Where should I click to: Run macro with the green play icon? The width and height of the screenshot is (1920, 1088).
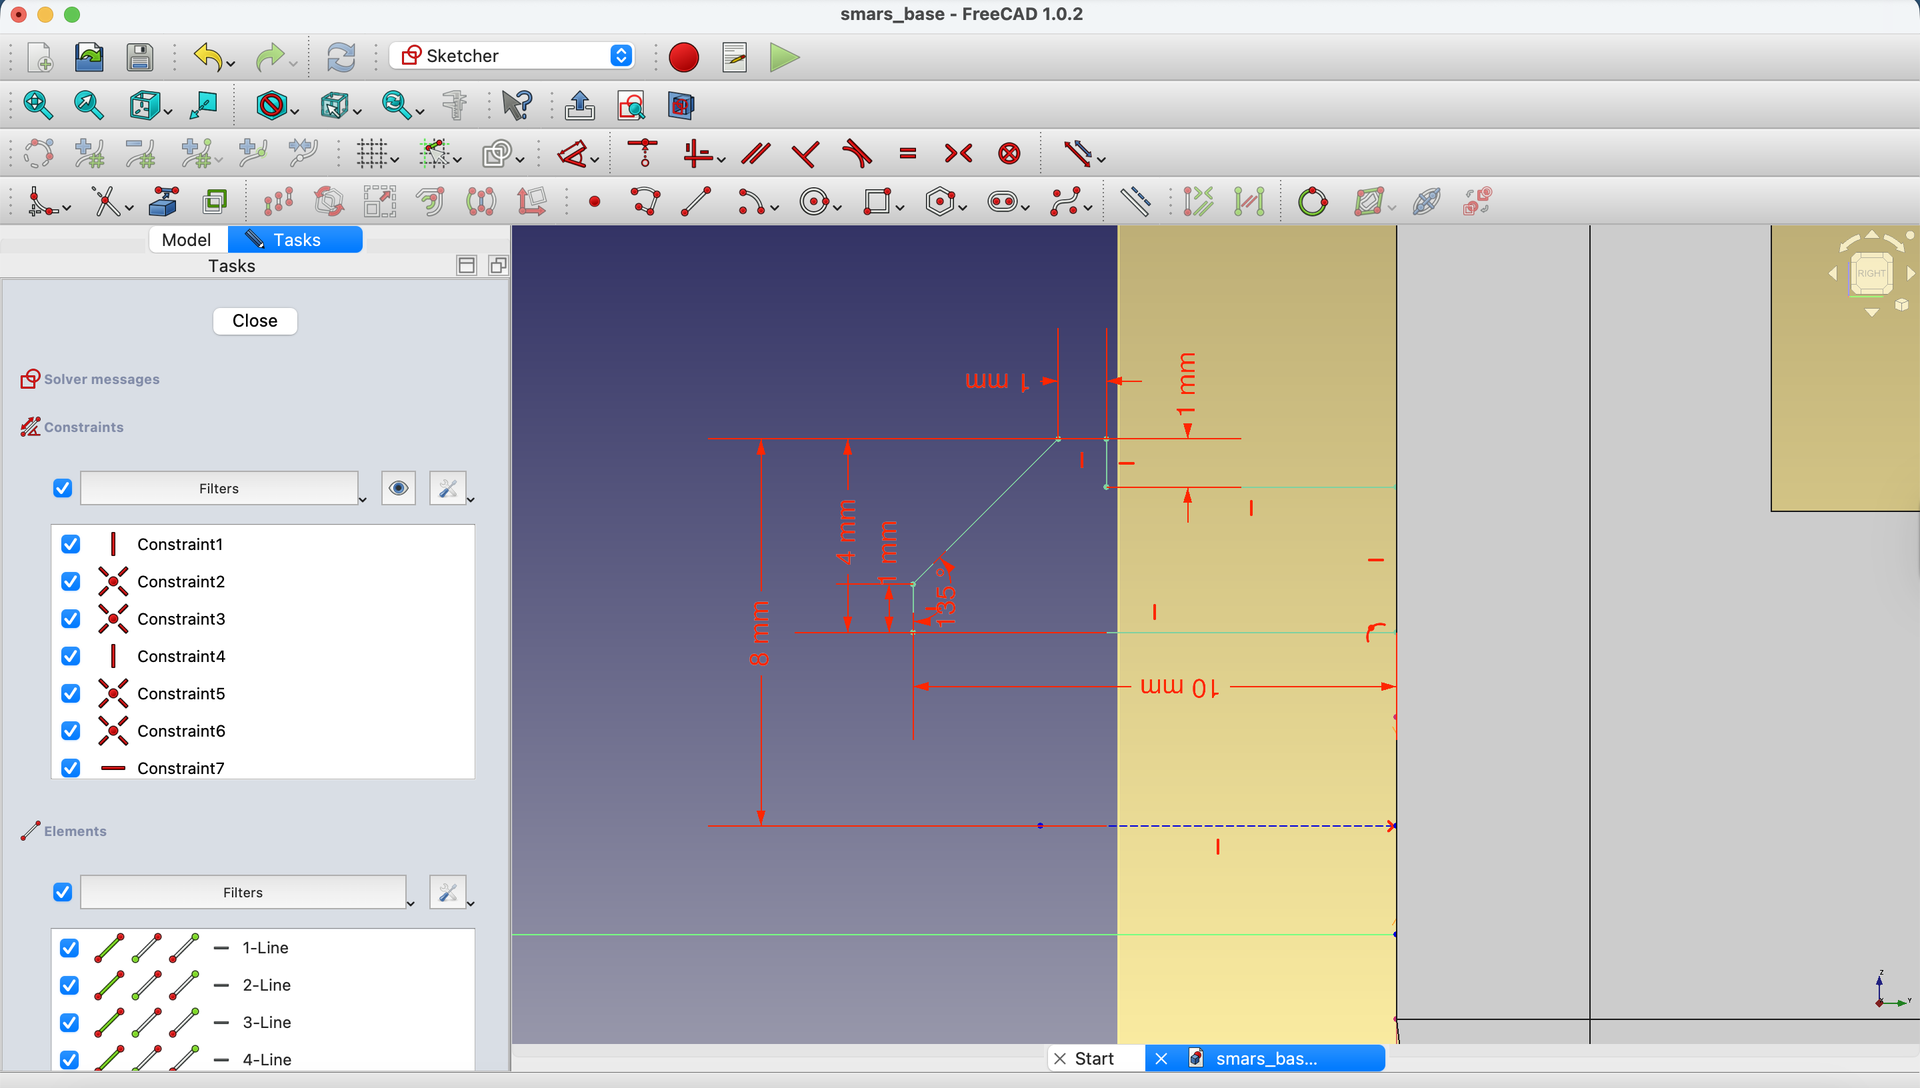point(785,57)
